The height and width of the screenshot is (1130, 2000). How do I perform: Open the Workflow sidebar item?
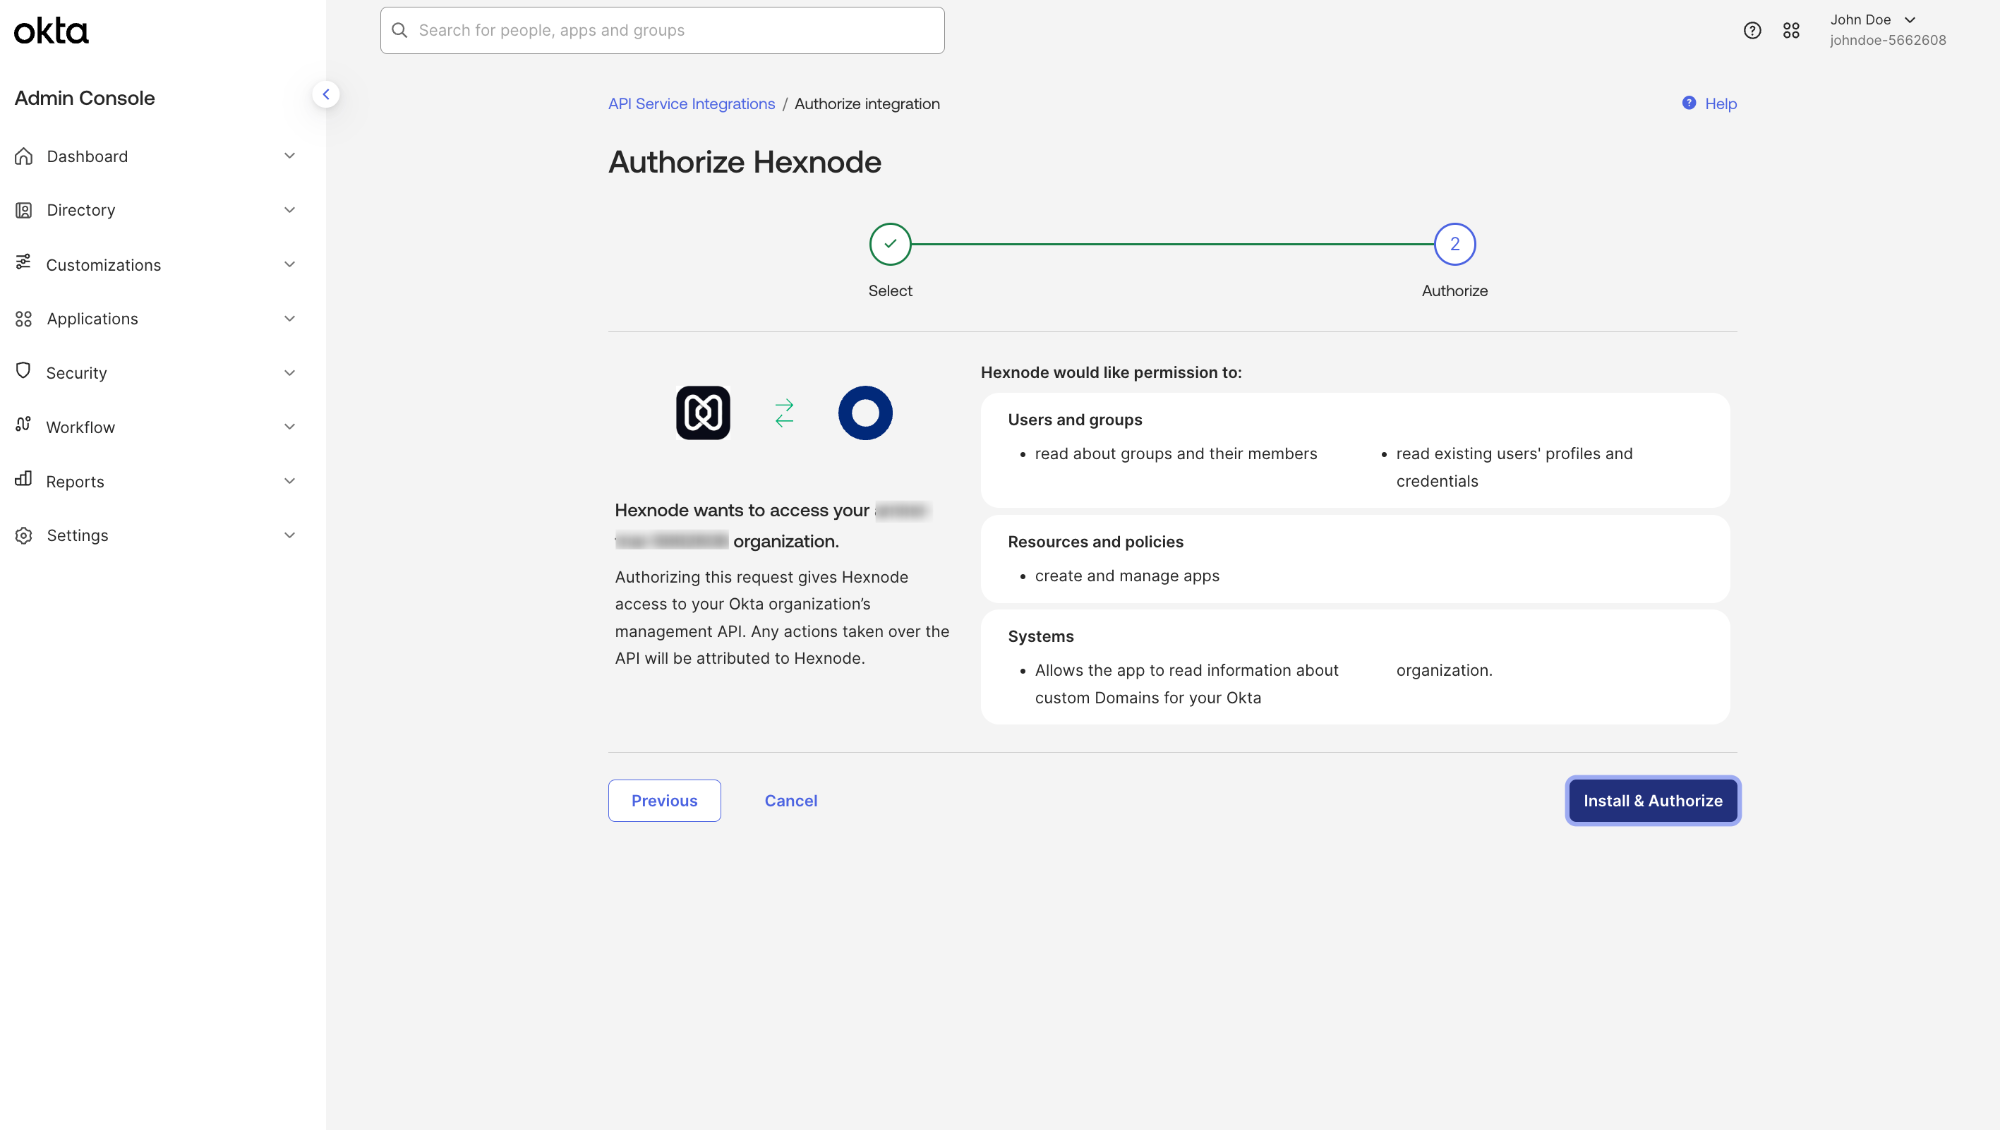pyautogui.click(x=157, y=427)
